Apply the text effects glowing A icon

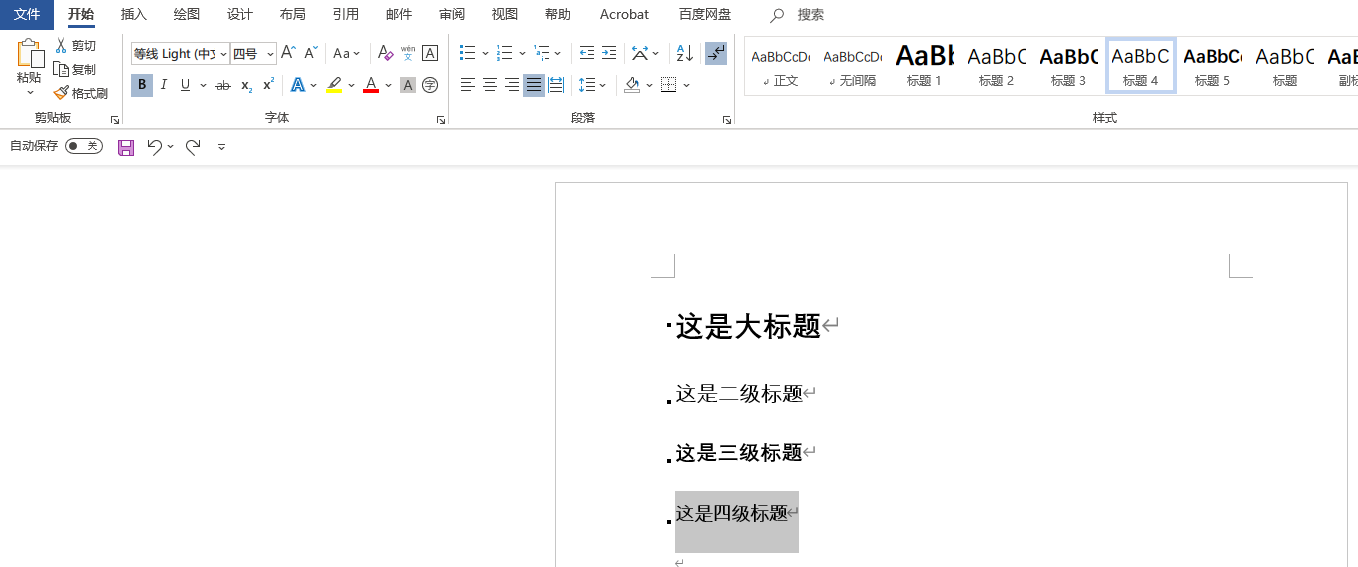[x=297, y=85]
